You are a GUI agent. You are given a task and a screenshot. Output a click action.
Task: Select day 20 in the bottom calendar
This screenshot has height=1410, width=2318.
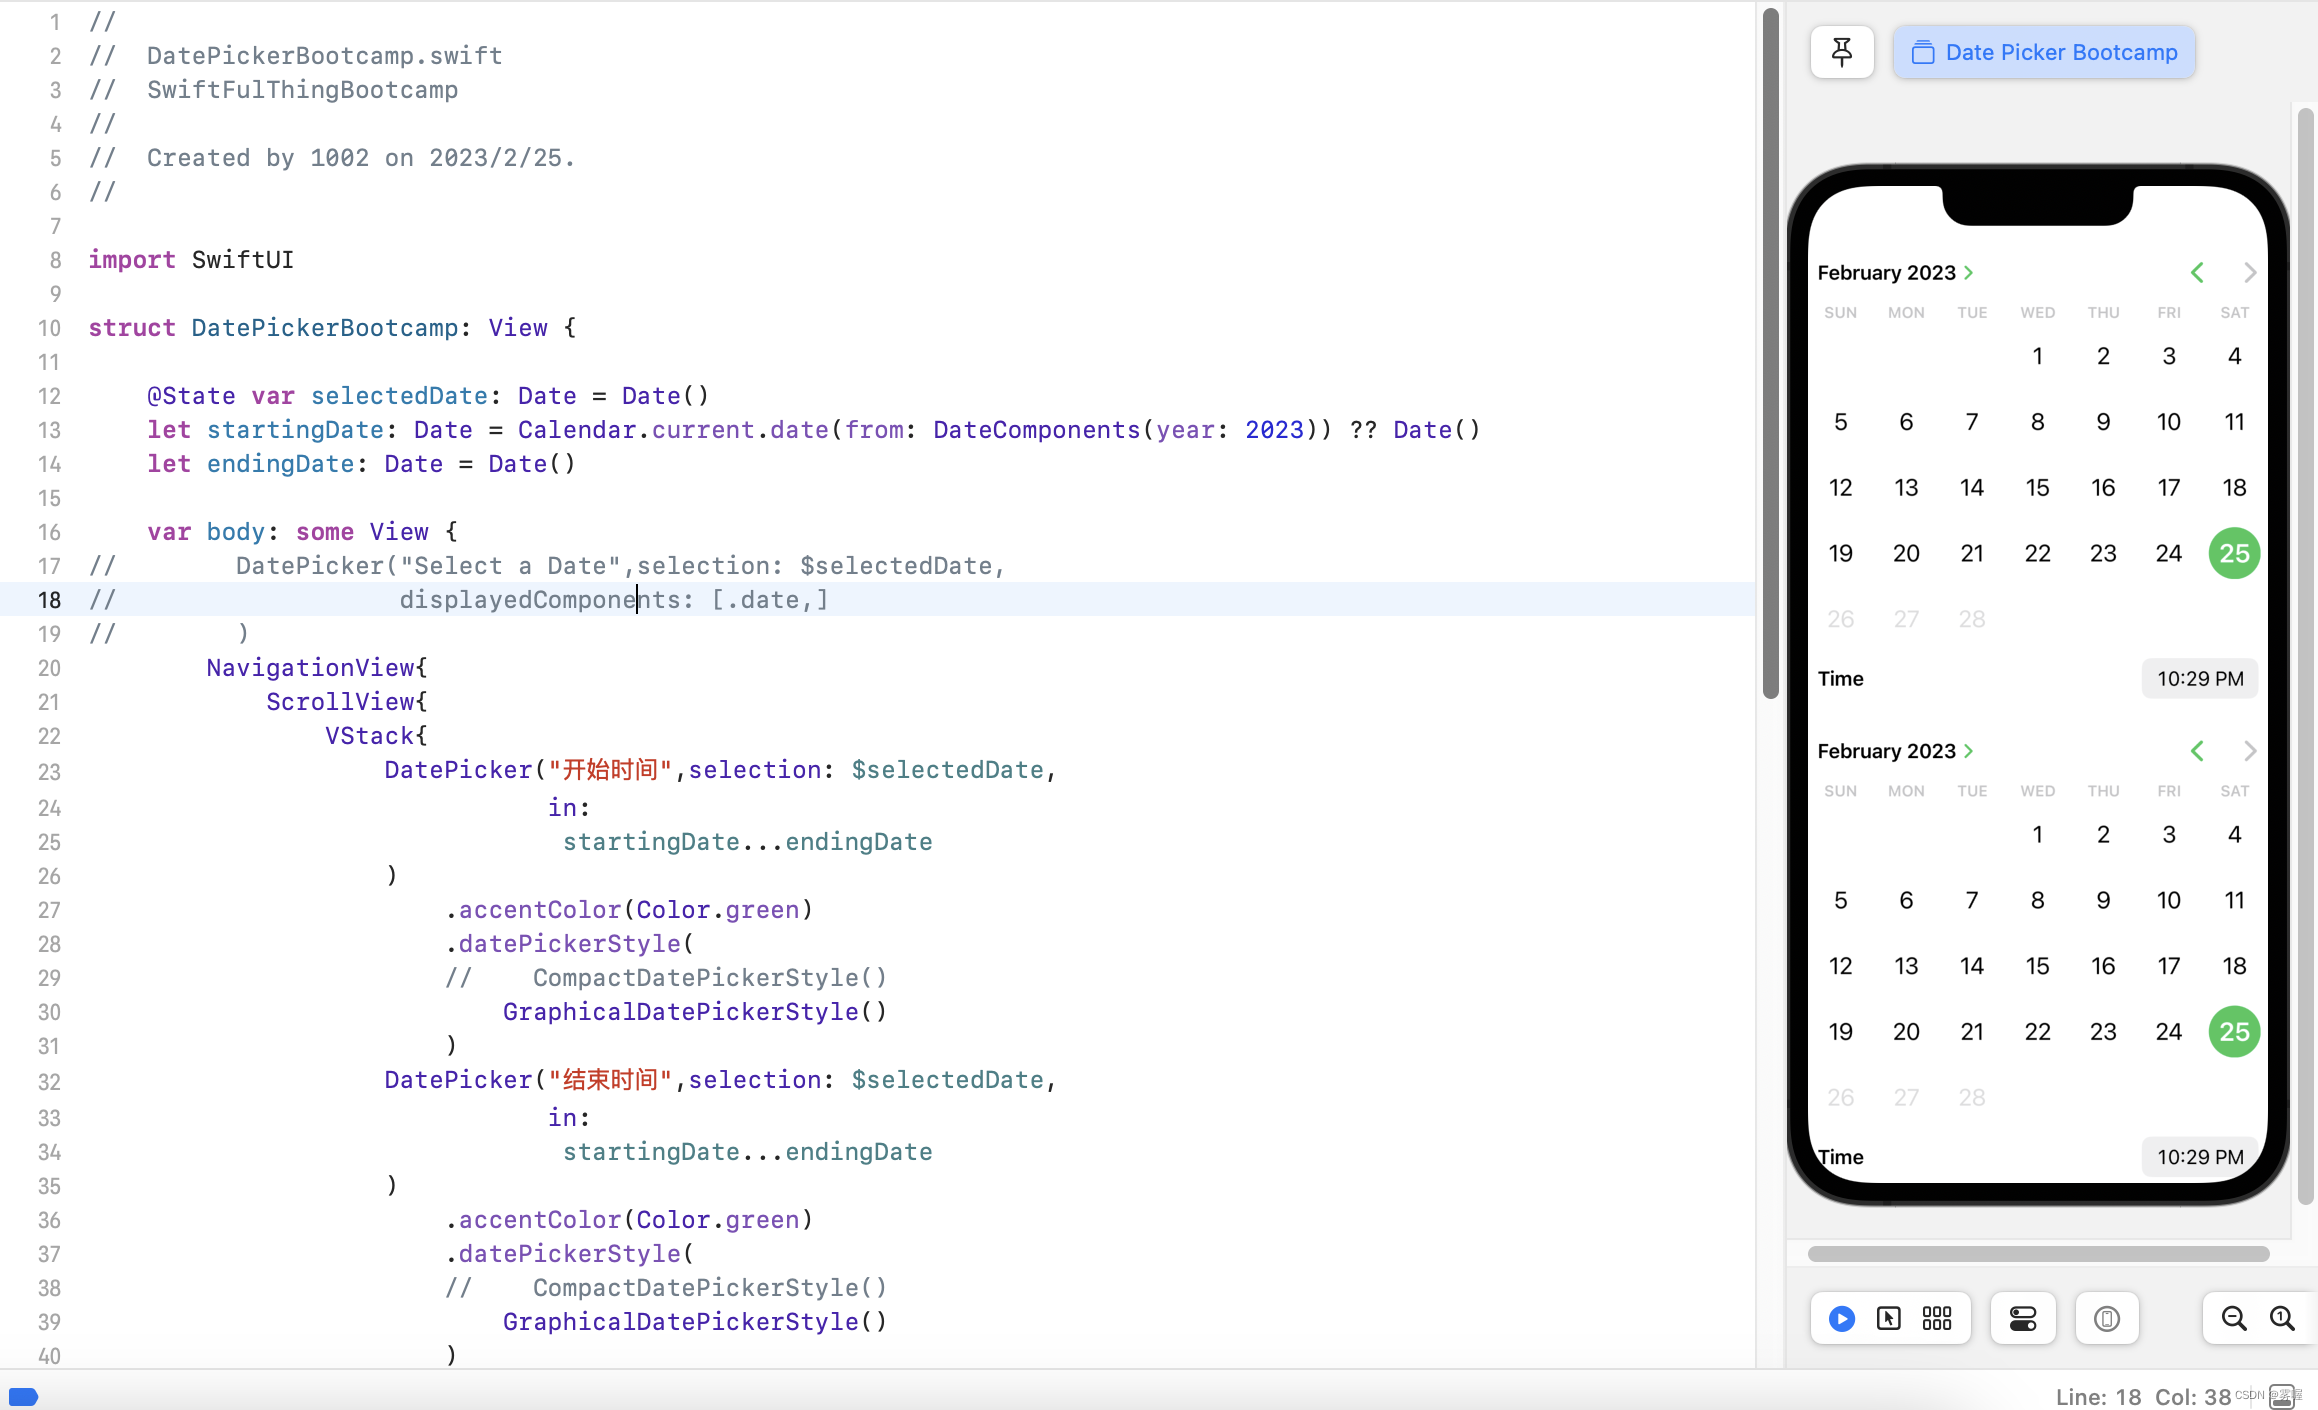click(x=1905, y=1032)
